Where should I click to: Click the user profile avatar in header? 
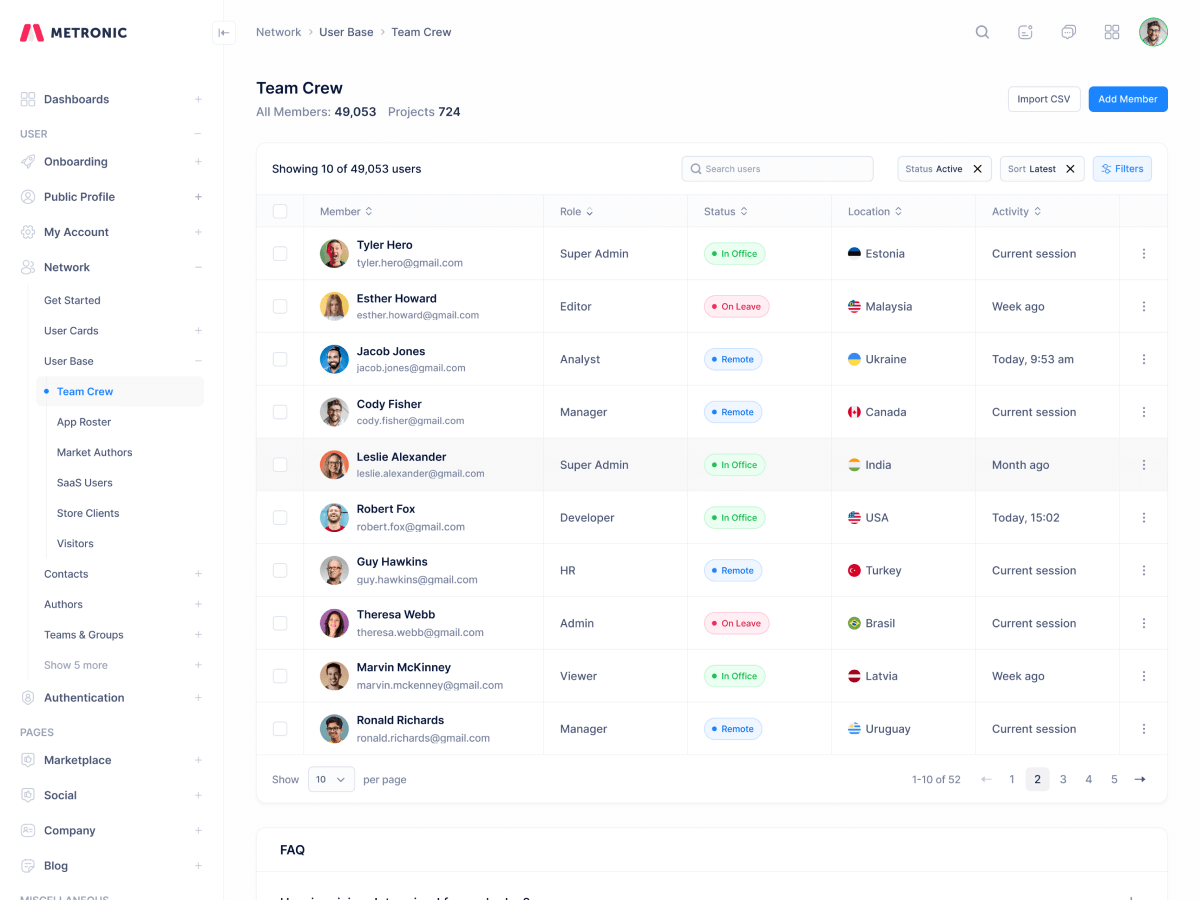tap(1153, 32)
